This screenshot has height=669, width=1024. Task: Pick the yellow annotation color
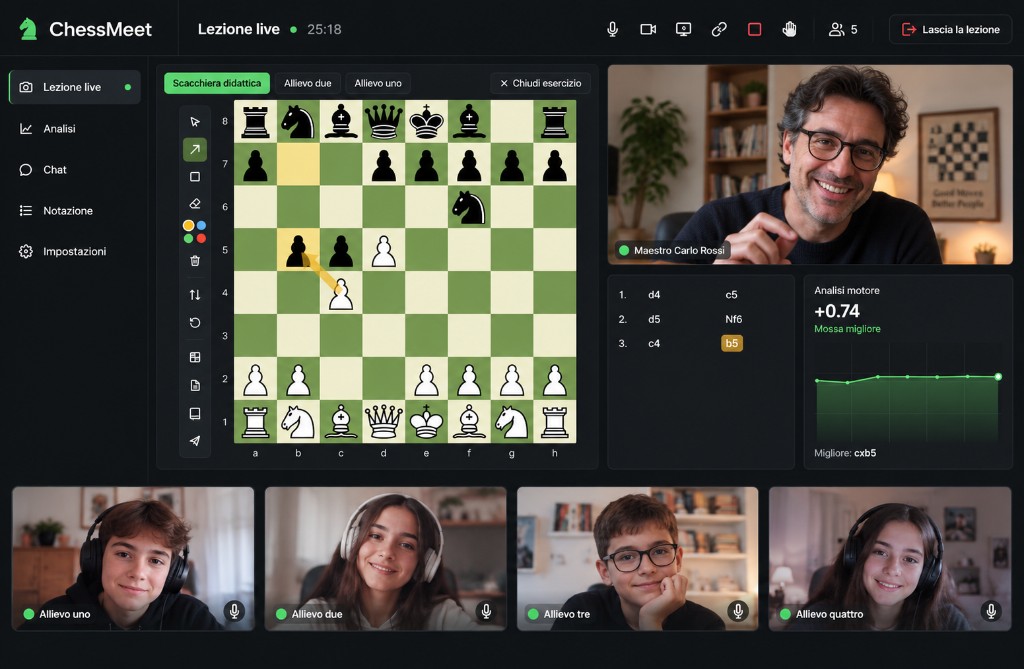tap(188, 225)
